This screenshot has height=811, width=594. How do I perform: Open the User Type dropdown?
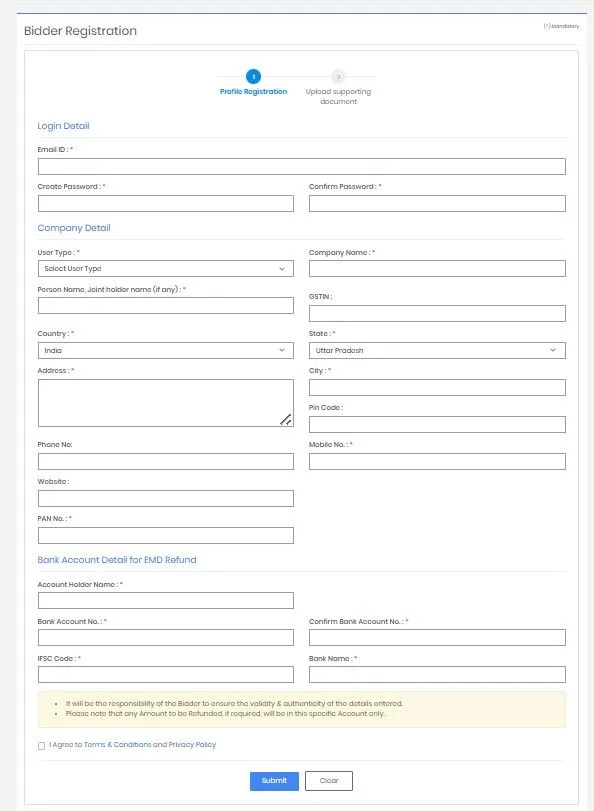tap(165, 268)
